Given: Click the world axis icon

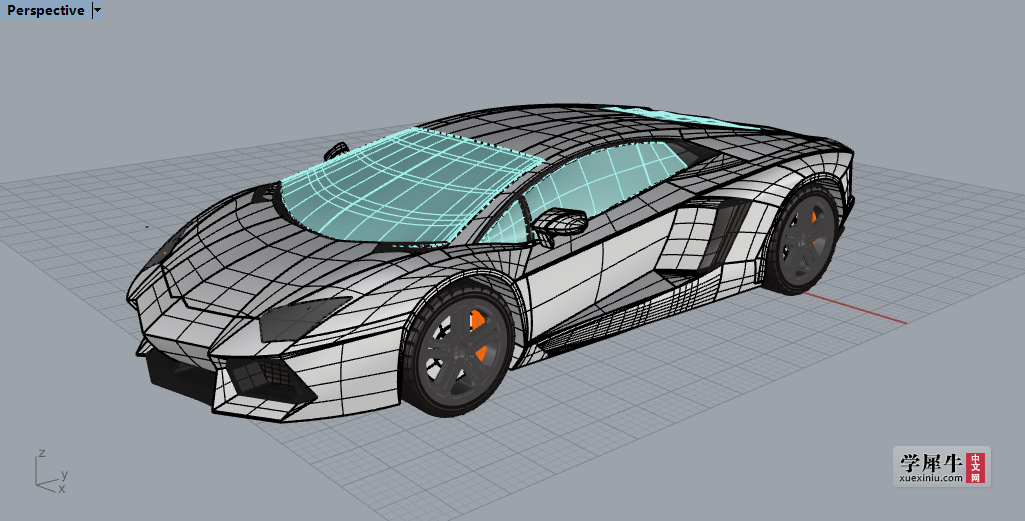Looking at the screenshot, I should click(x=51, y=471).
